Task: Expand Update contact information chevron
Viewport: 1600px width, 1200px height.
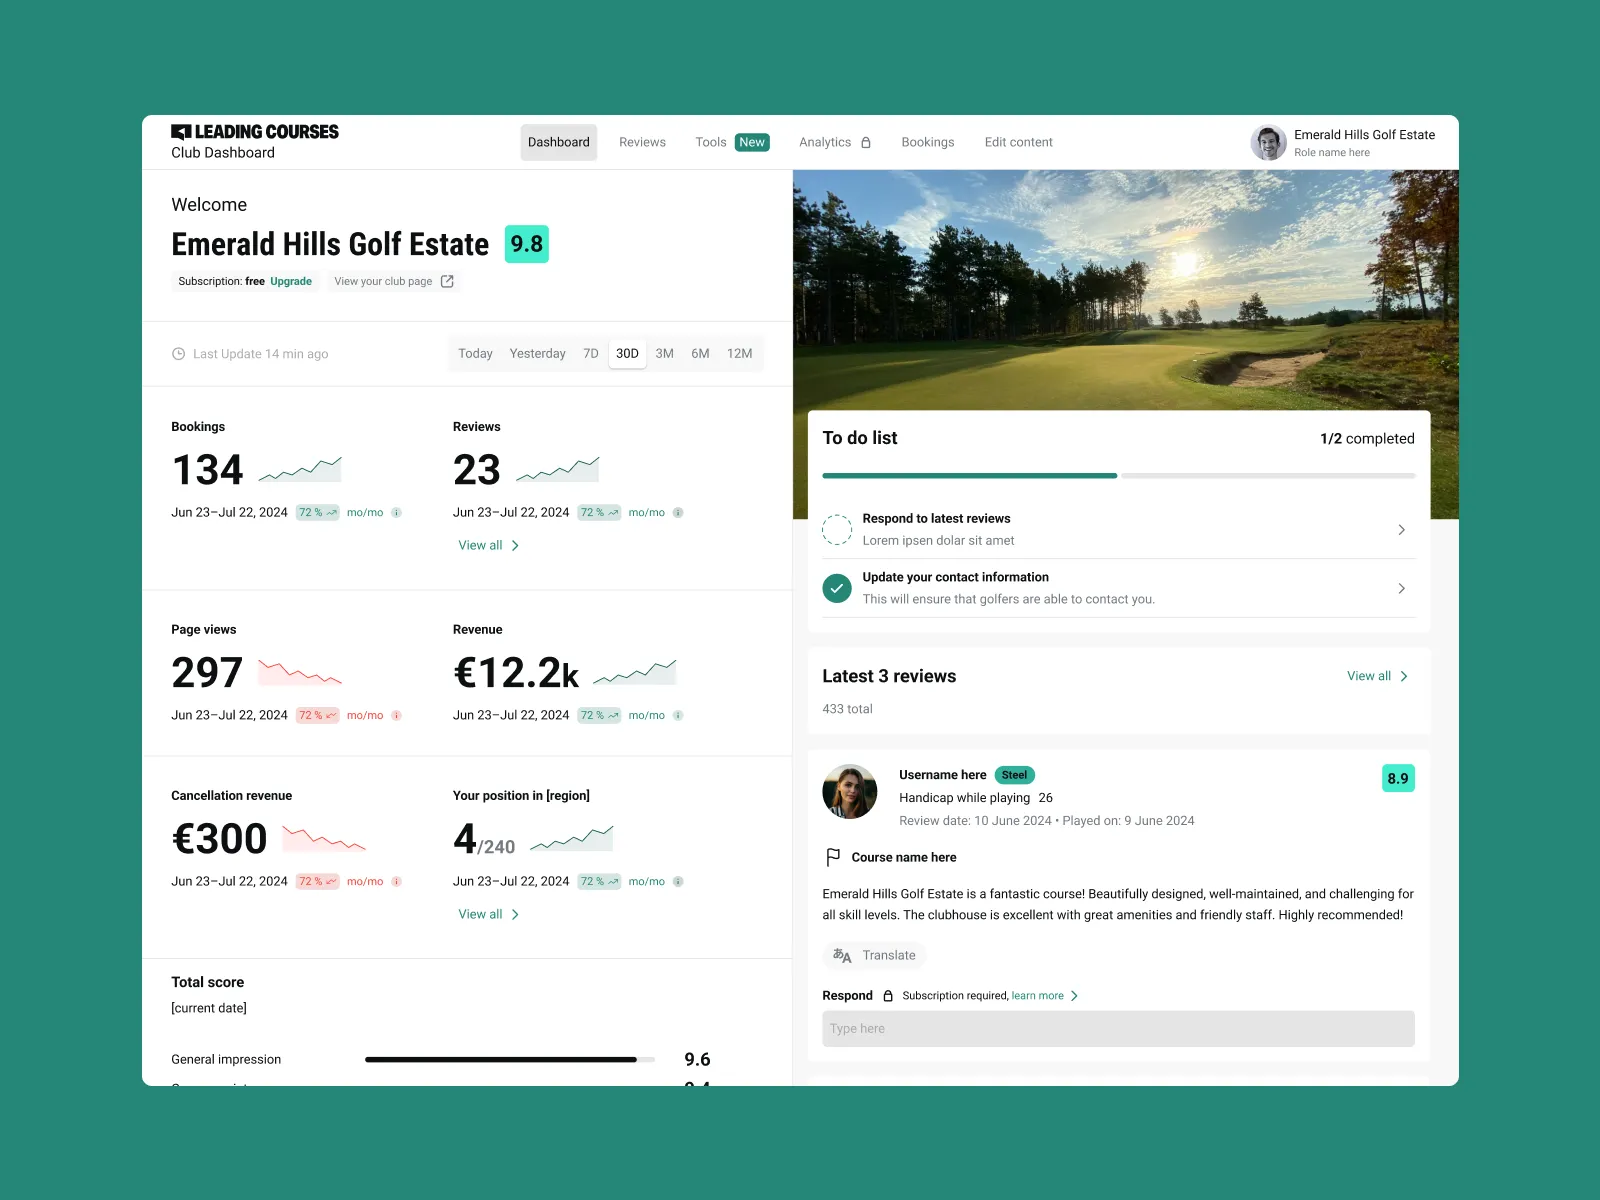Action: pos(1401,588)
